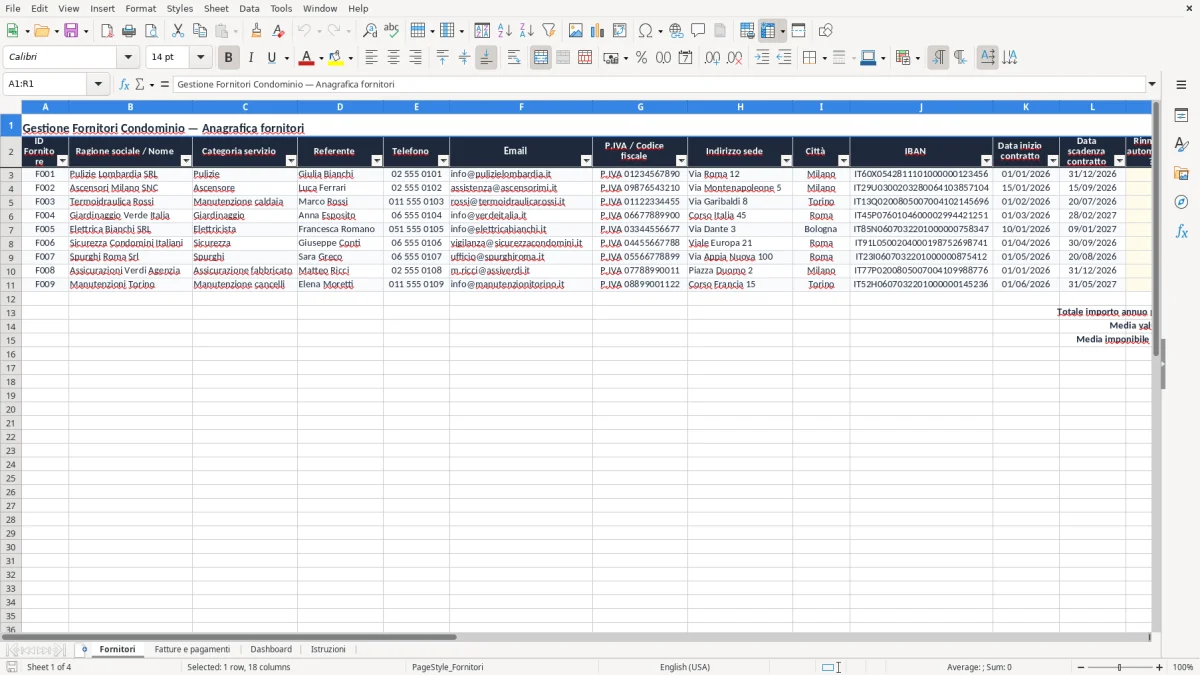
Task: Click the zoom in plus button
Action: click(x=1160, y=667)
